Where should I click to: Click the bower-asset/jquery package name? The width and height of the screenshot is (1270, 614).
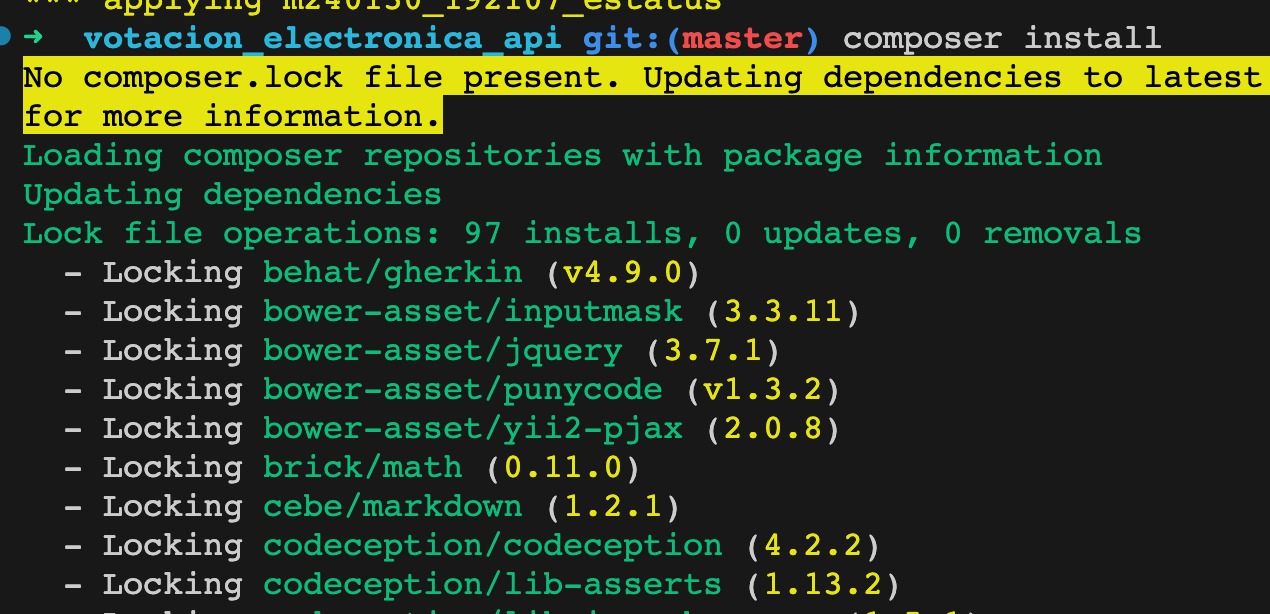tap(442, 350)
